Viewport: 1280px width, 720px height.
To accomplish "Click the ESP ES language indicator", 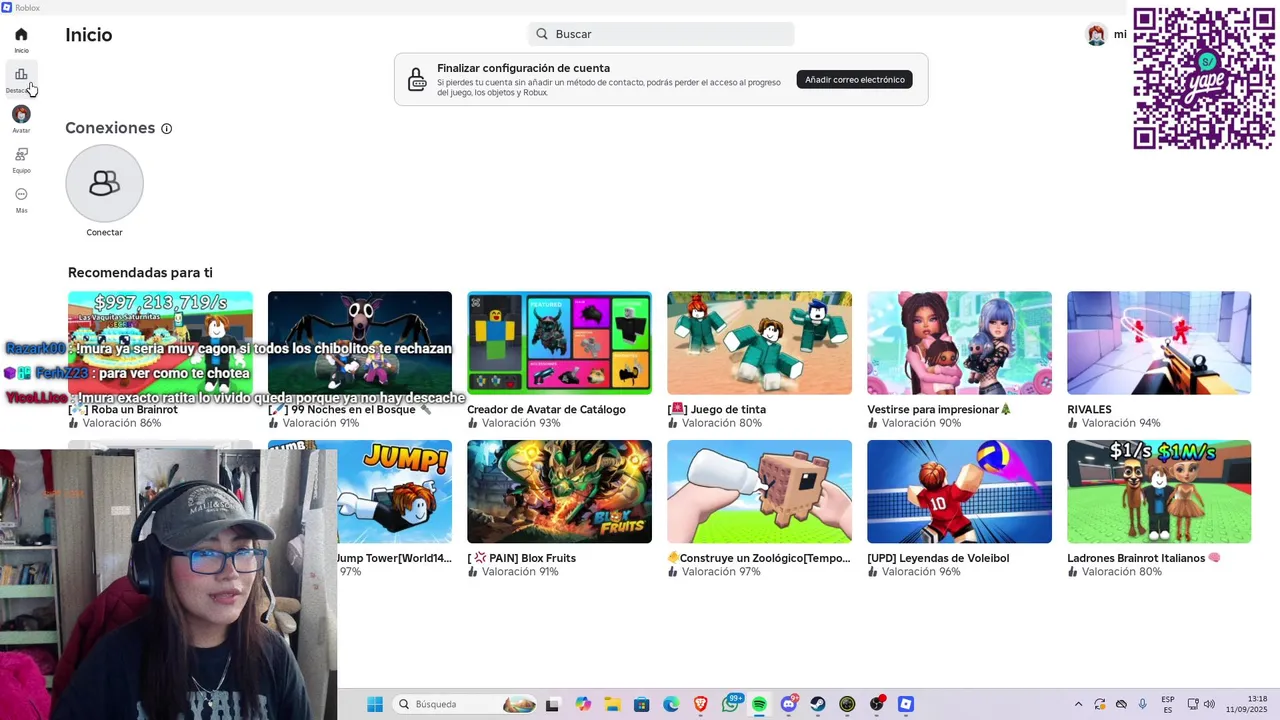I will coord(1168,704).
